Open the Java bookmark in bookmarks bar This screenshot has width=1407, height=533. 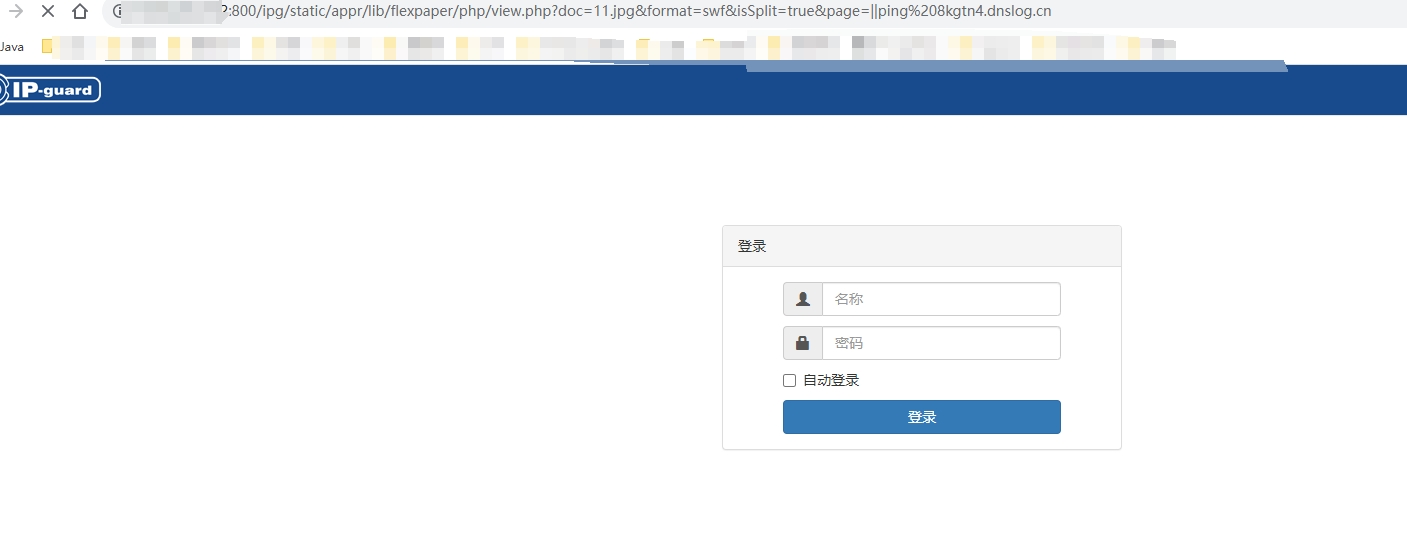tap(12, 46)
